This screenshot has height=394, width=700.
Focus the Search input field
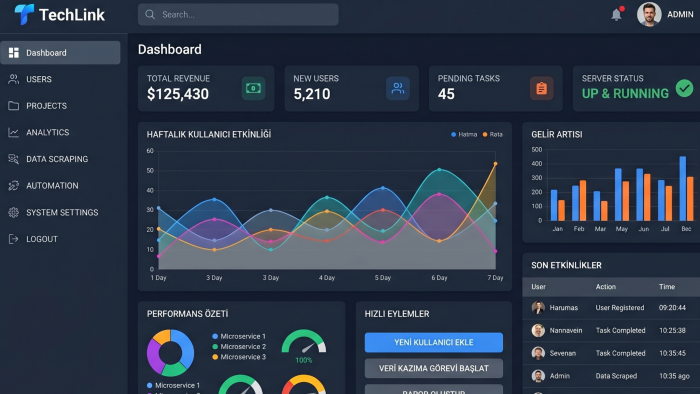238,15
